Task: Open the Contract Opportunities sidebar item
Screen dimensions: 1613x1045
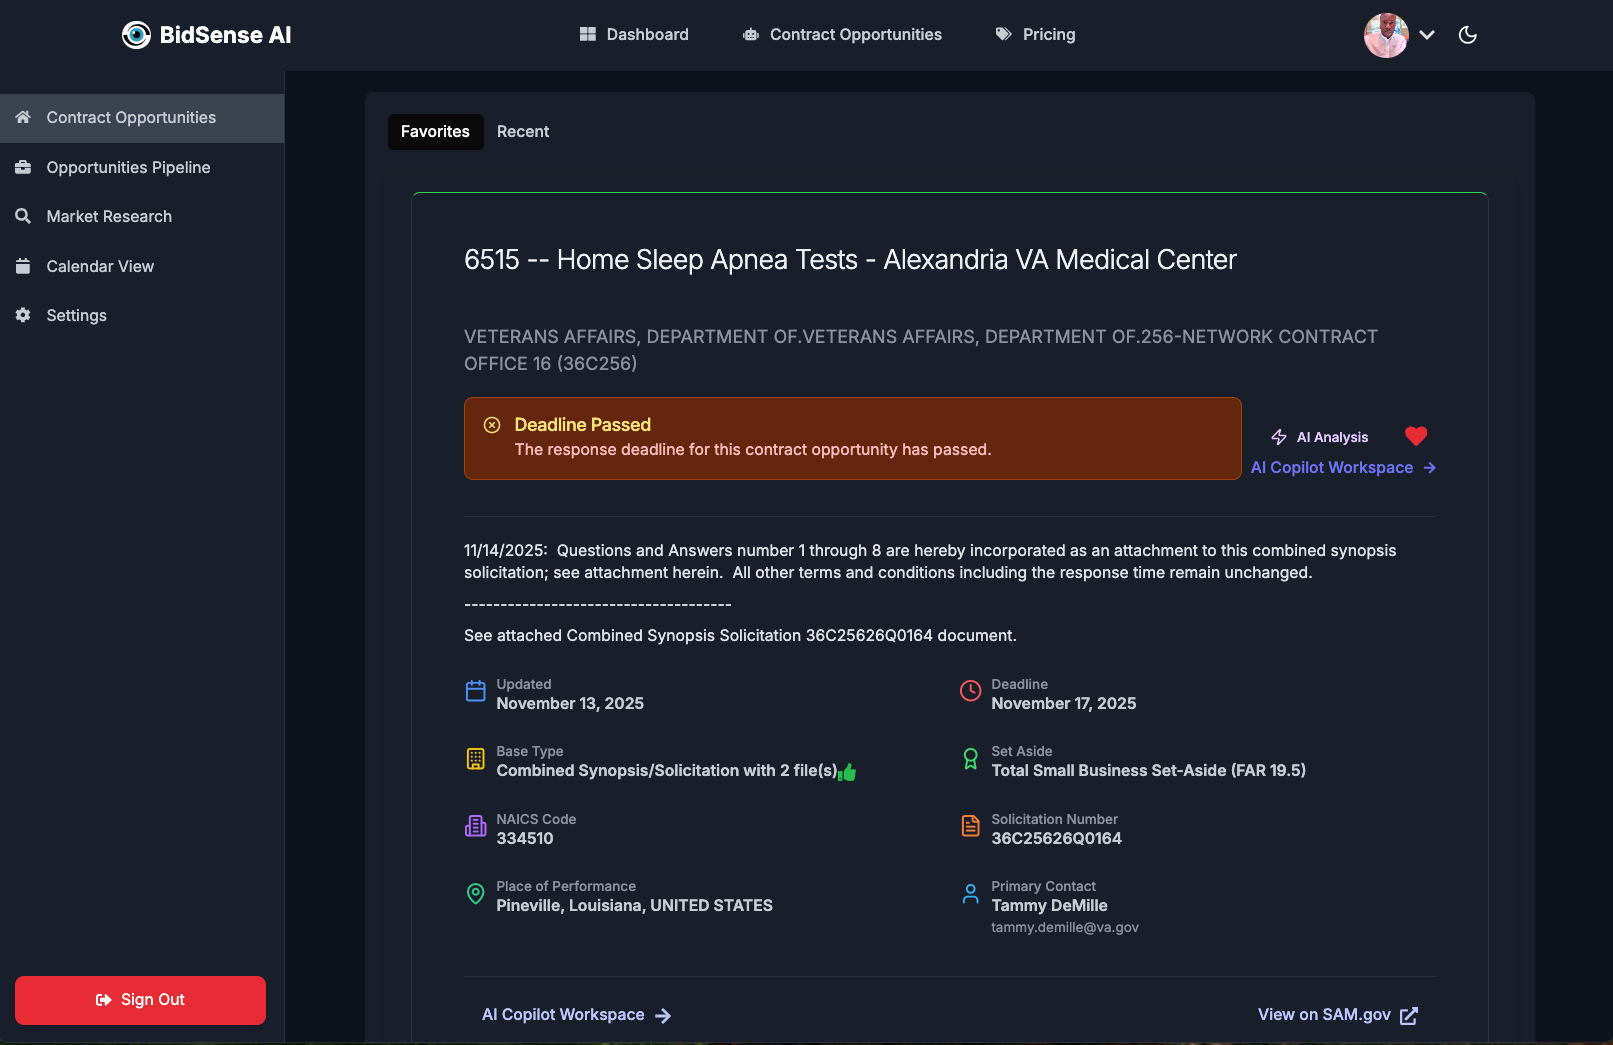Action: (x=130, y=117)
